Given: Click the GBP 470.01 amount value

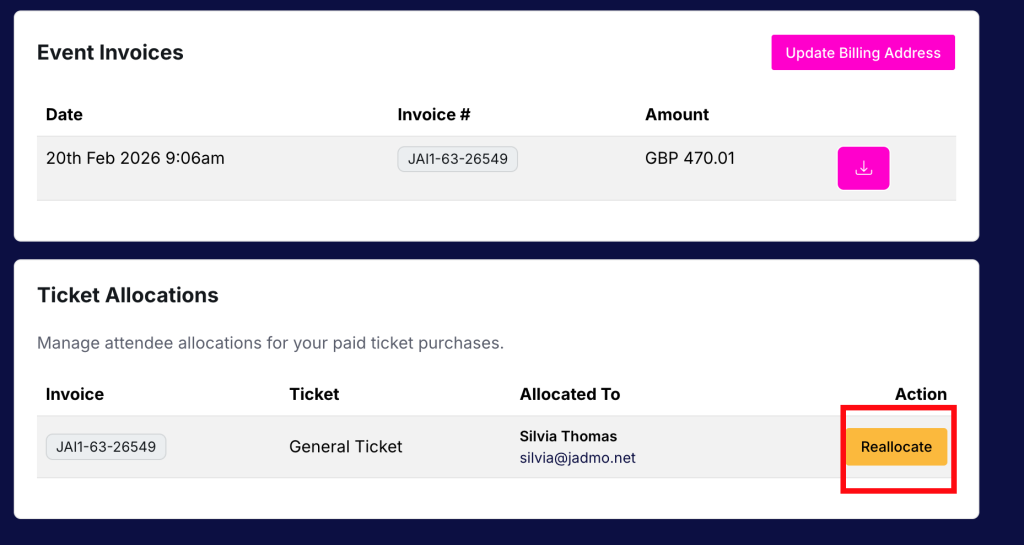Looking at the screenshot, I should point(690,158).
